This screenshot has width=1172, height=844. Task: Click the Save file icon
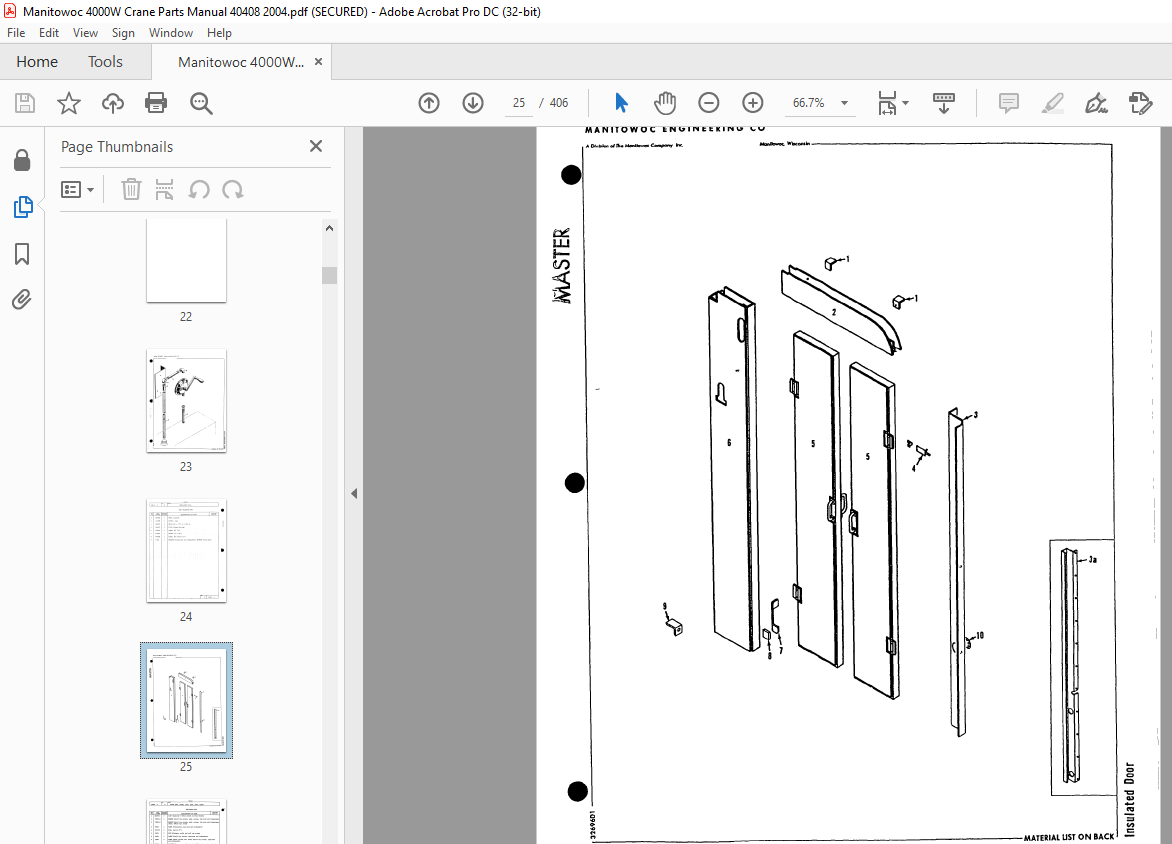point(25,103)
